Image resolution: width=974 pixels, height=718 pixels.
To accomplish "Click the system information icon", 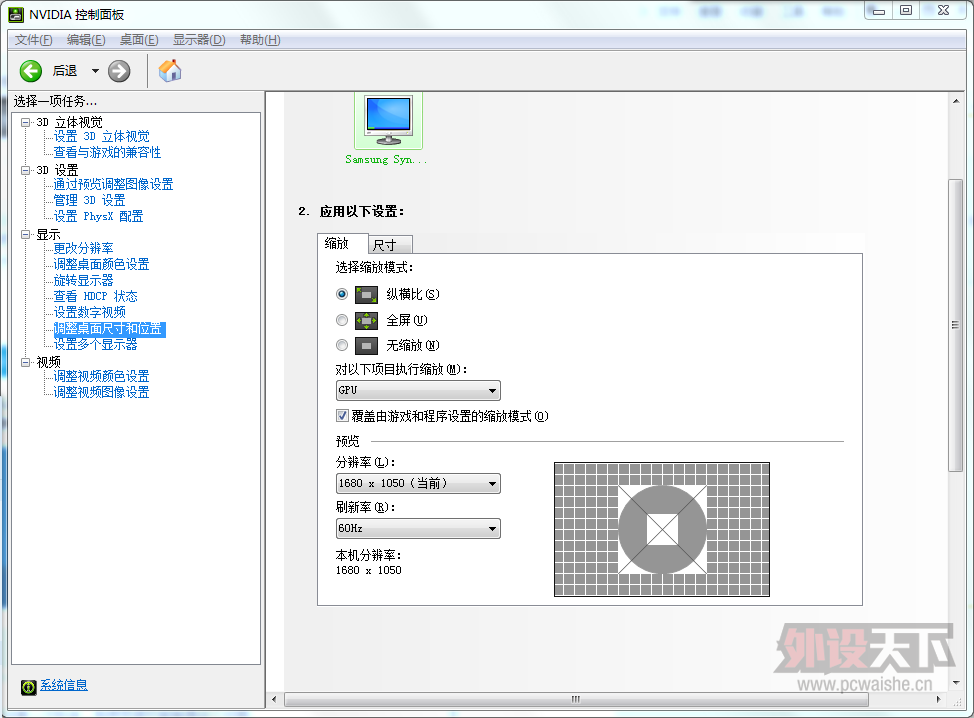I will (29, 687).
